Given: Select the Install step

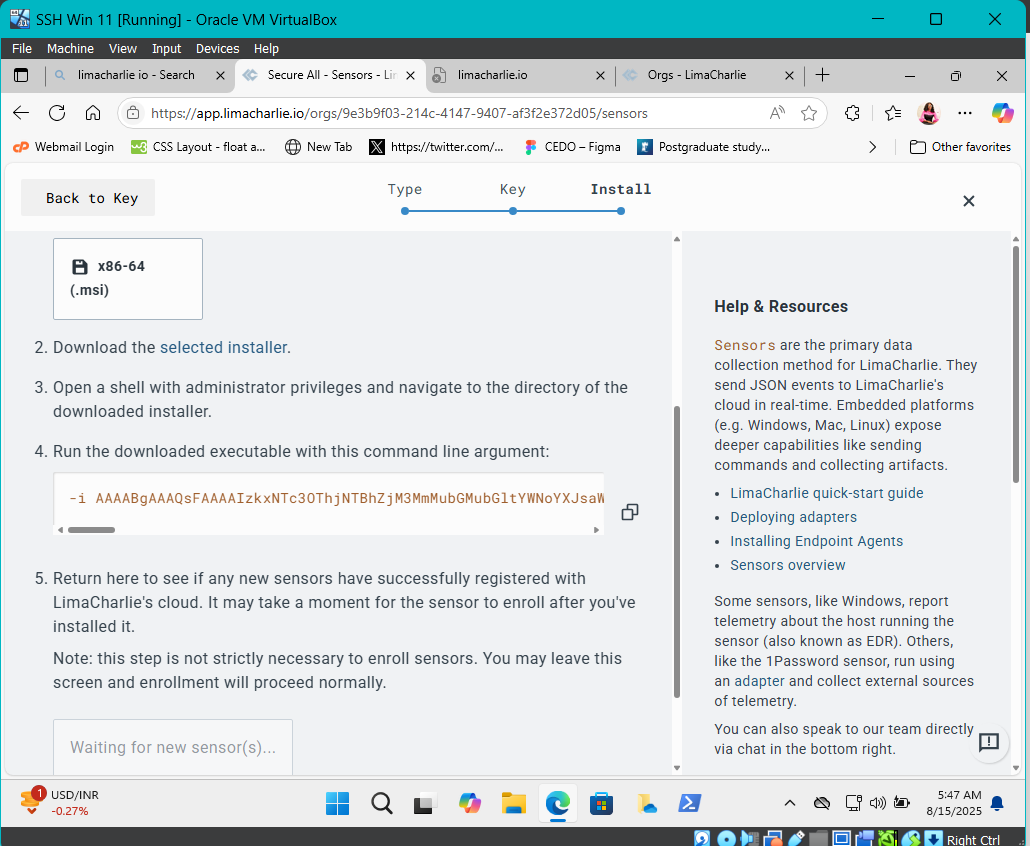Looking at the screenshot, I should click(621, 190).
